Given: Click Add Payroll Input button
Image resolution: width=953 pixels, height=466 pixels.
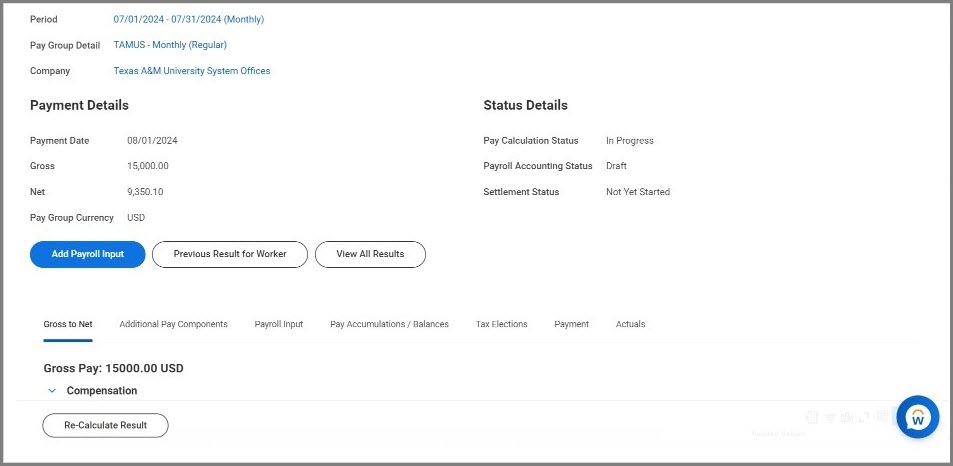Looking at the screenshot, I should [x=88, y=254].
